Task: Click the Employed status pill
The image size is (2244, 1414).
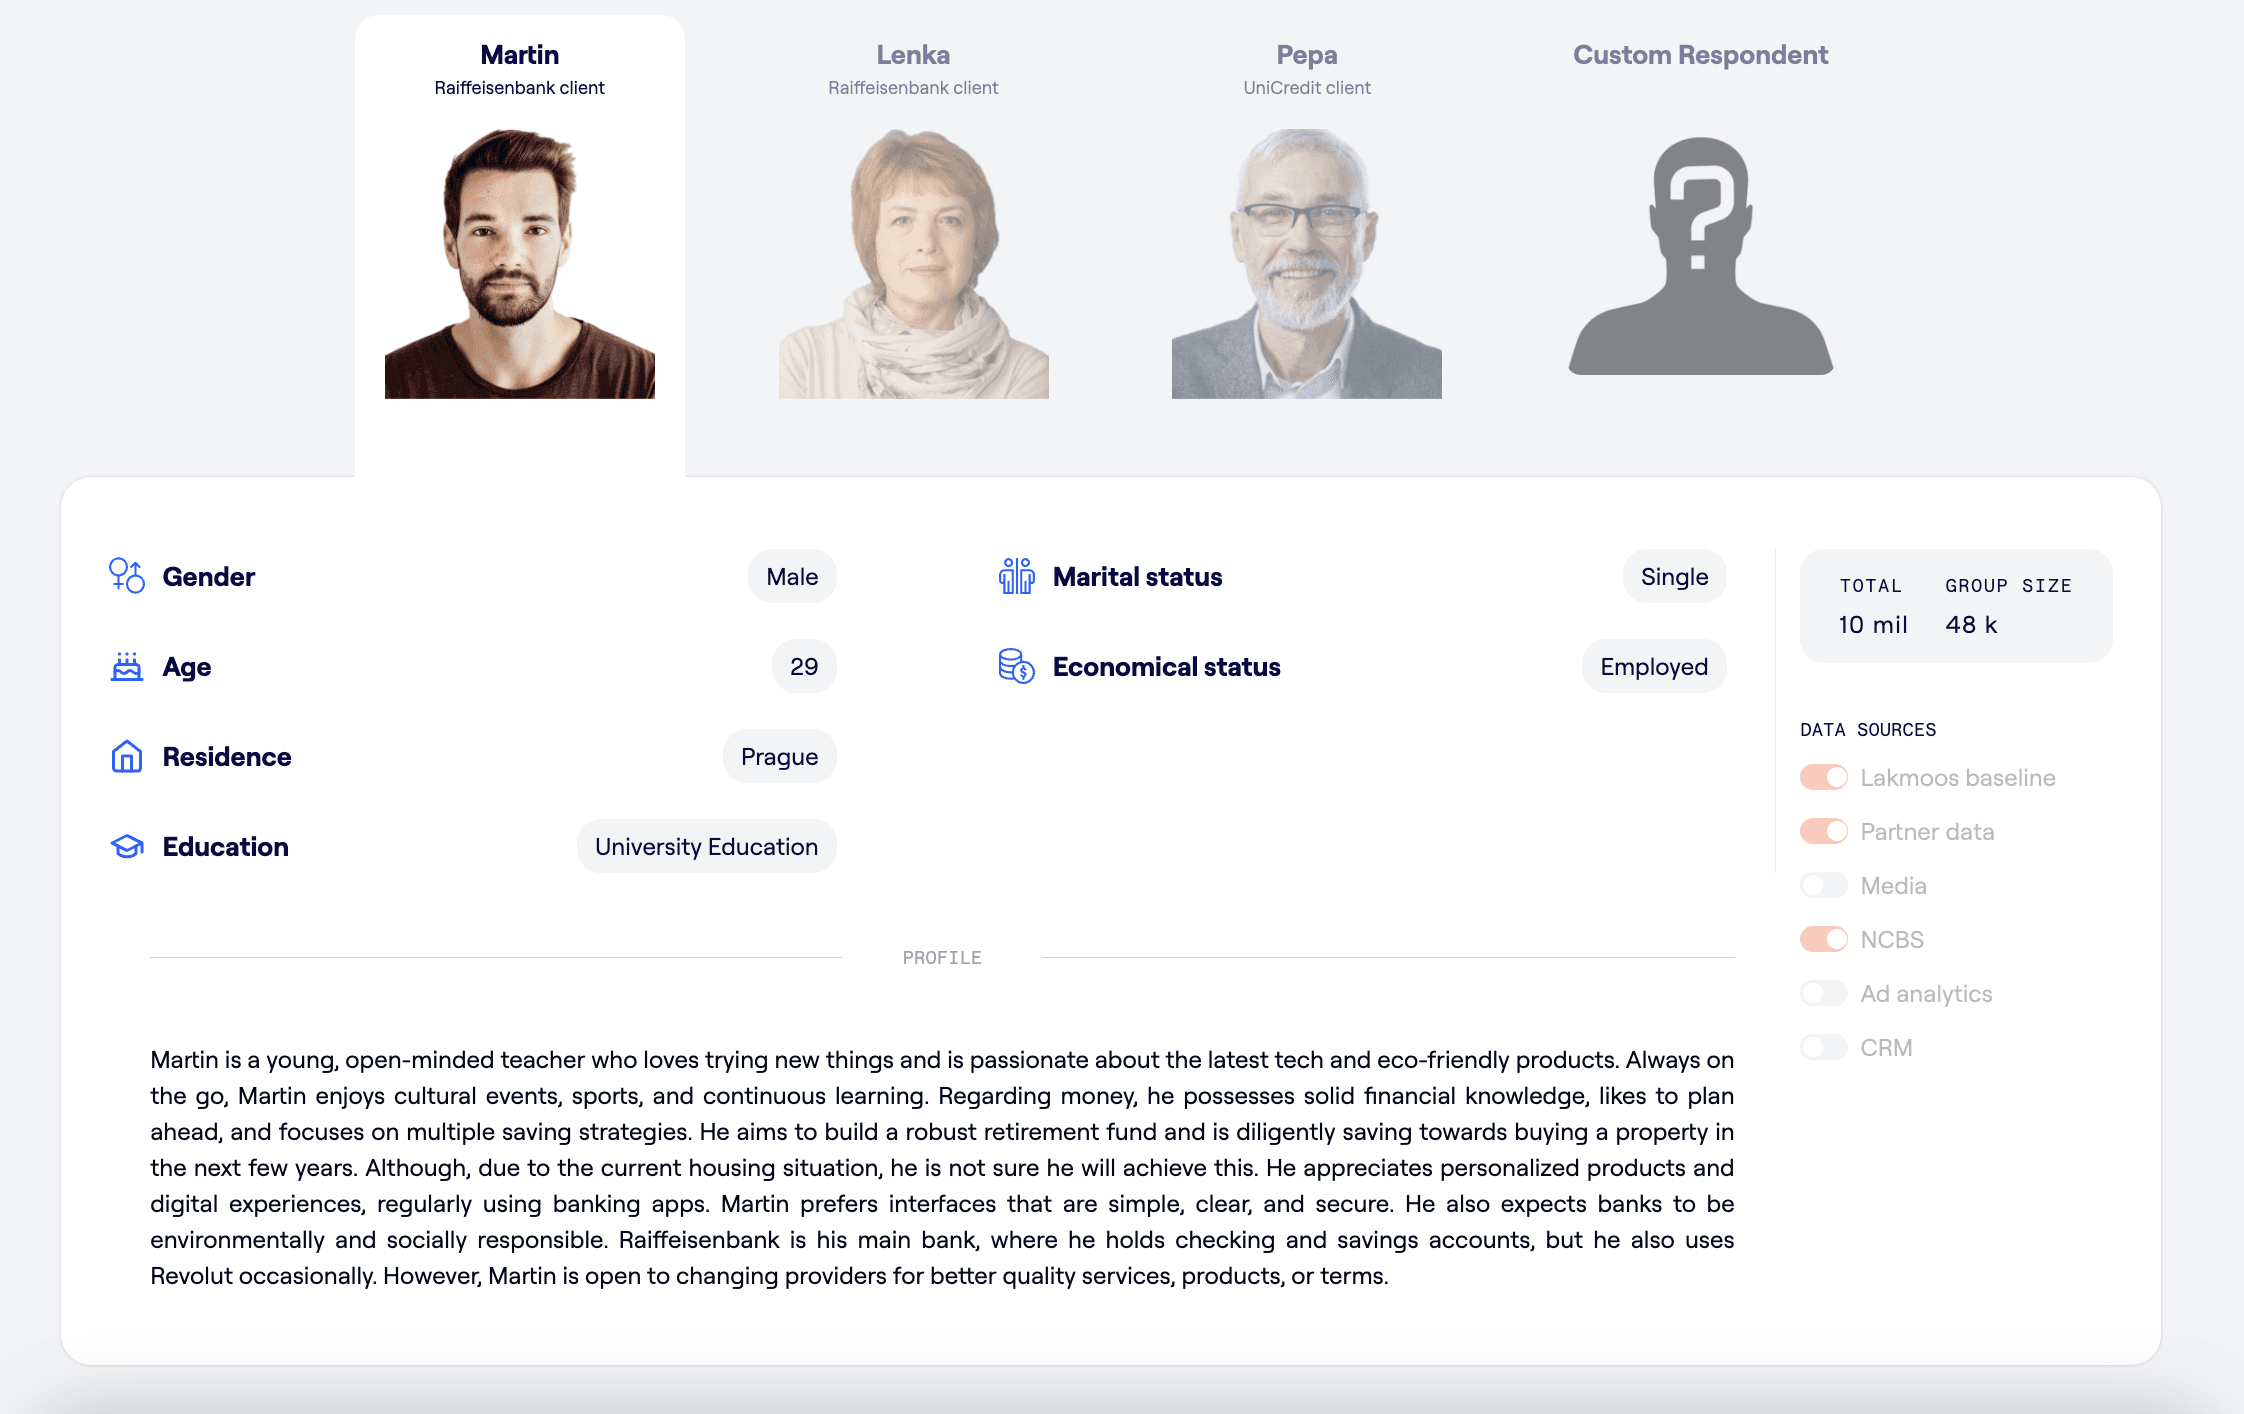Action: pyautogui.click(x=1653, y=667)
